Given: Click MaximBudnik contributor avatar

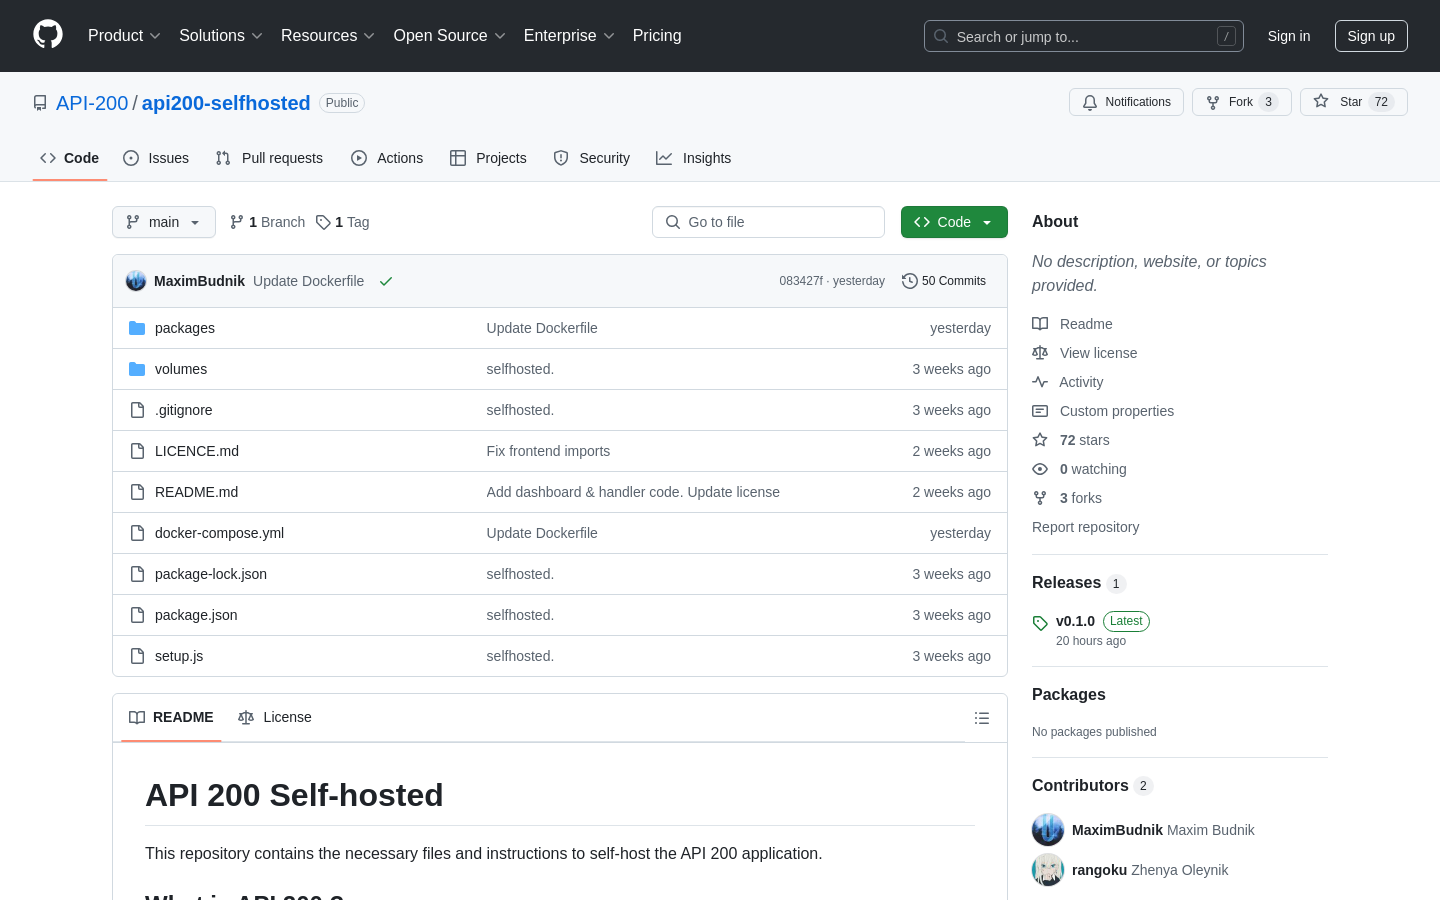Looking at the screenshot, I should click(1048, 830).
